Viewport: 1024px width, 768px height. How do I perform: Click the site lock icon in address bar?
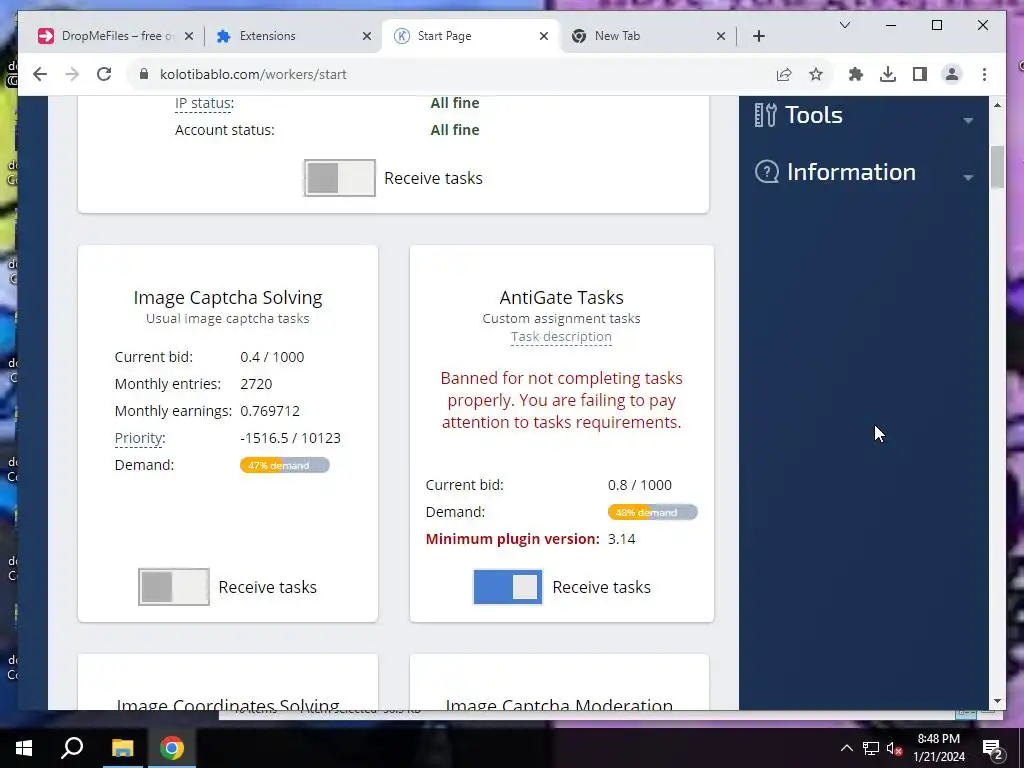tap(144, 74)
